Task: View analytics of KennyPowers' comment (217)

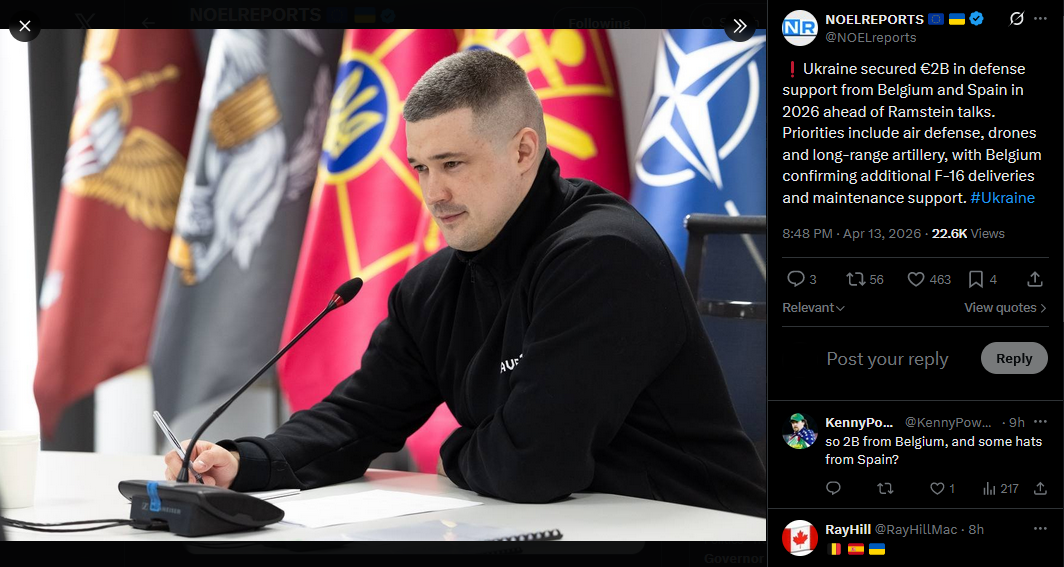Action: (1000, 488)
